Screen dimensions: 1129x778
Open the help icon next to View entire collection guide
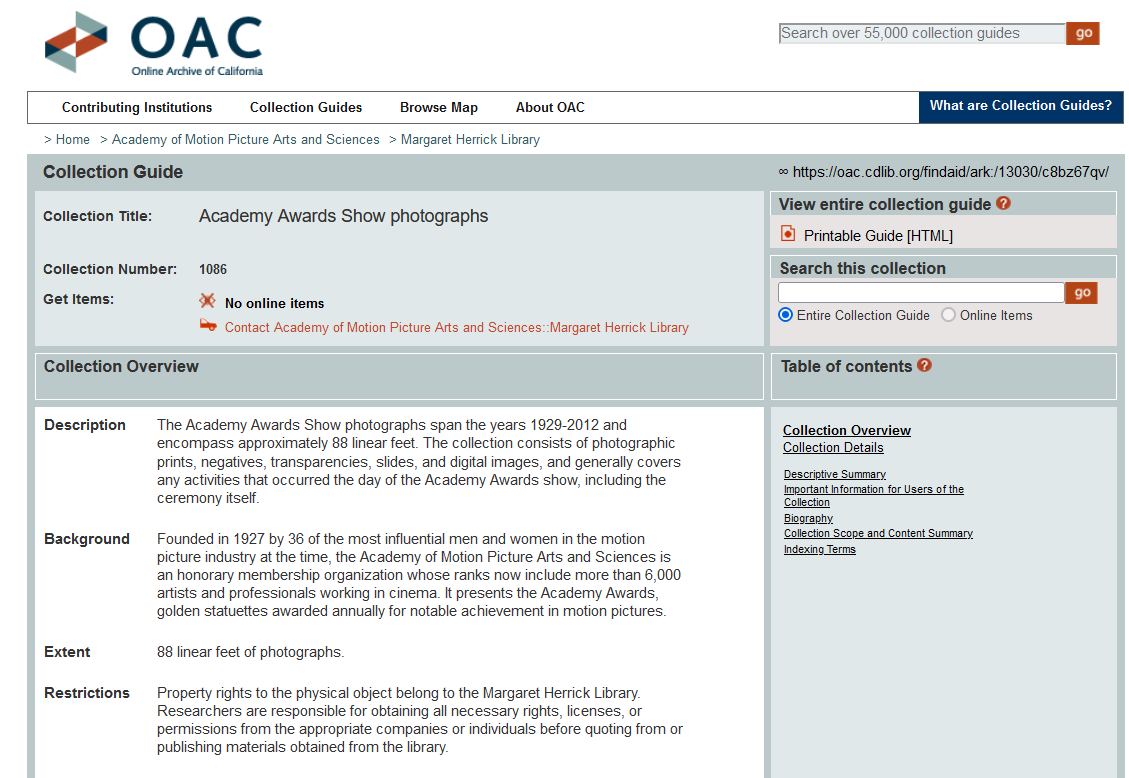(x=1003, y=204)
